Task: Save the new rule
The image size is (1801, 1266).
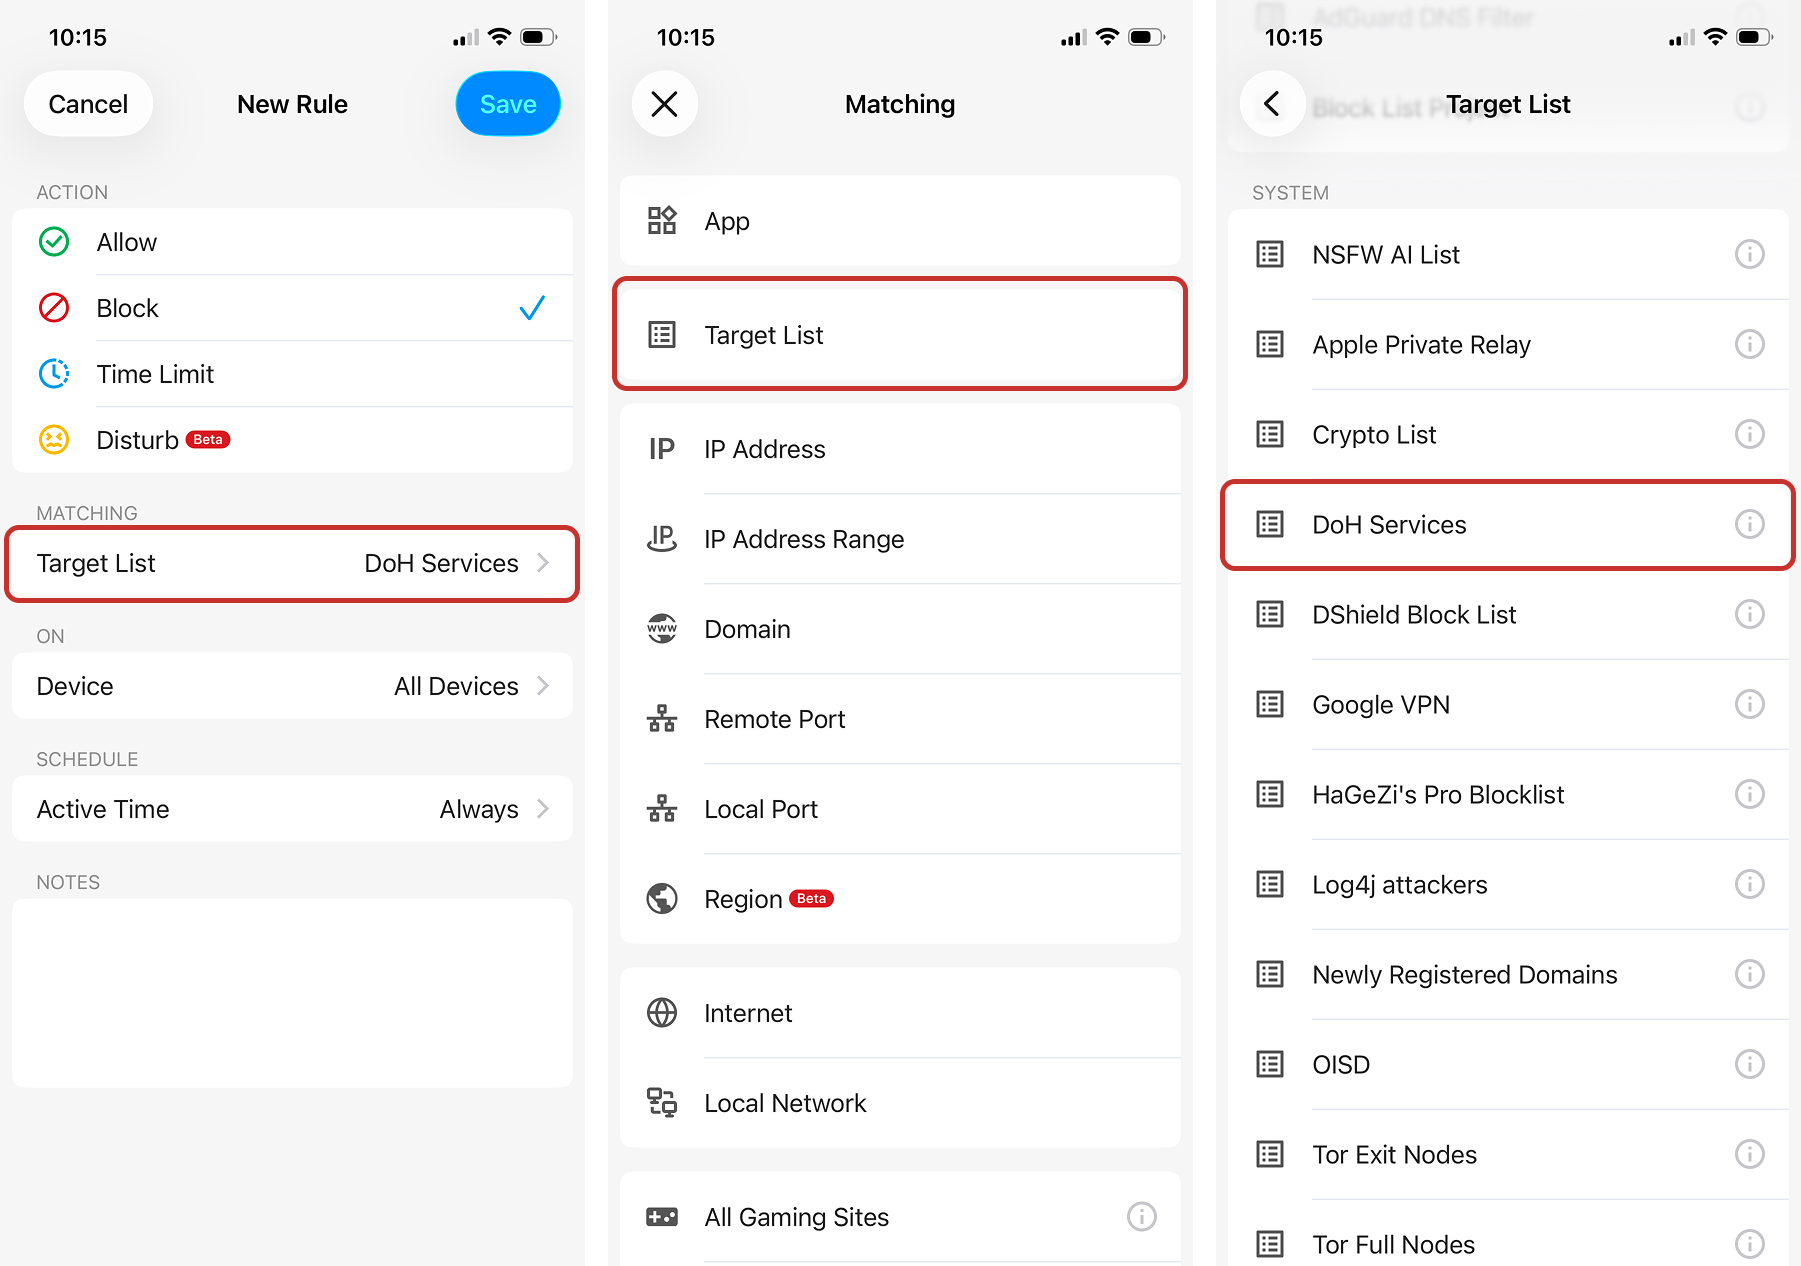Action: point(507,104)
